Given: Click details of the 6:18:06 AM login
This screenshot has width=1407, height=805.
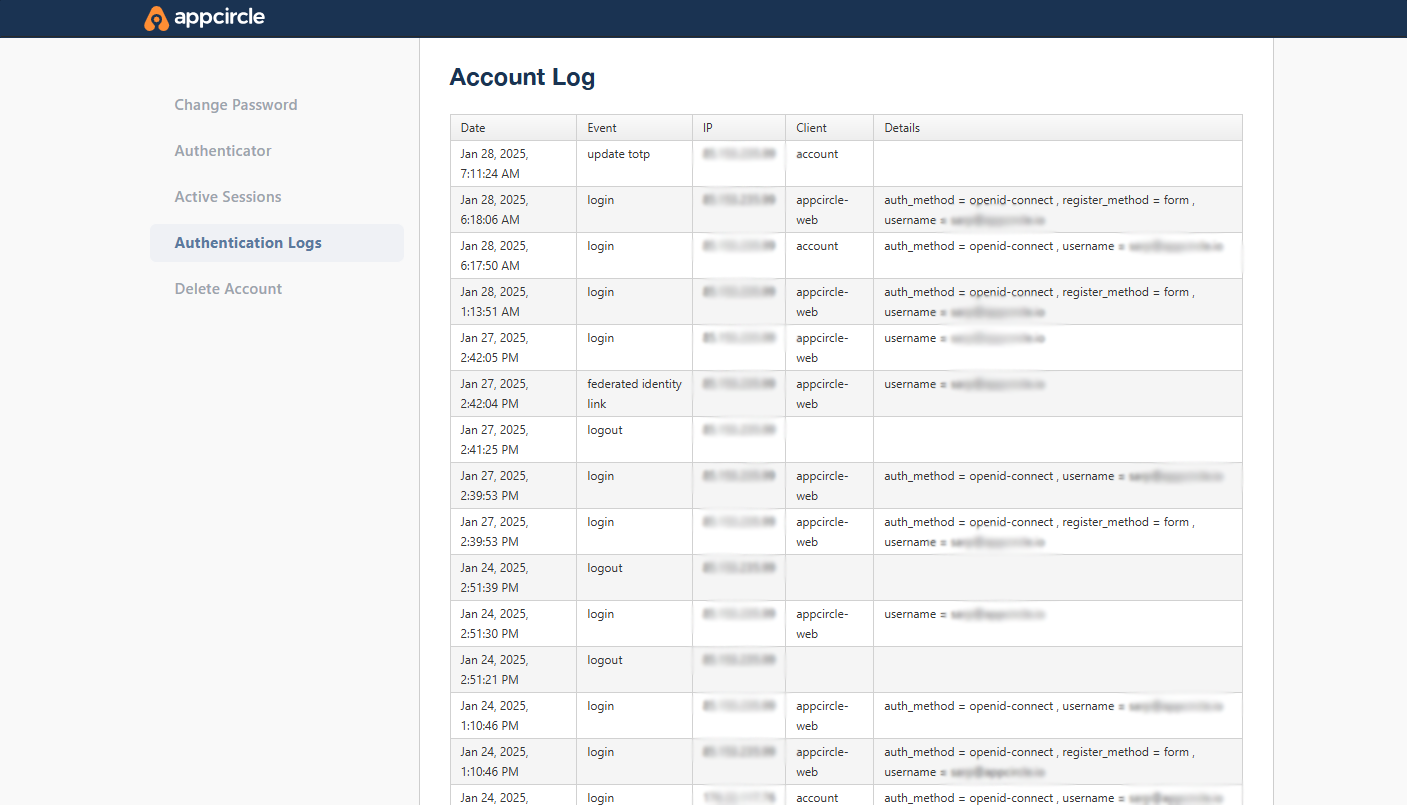Looking at the screenshot, I should [x=1040, y=210].
